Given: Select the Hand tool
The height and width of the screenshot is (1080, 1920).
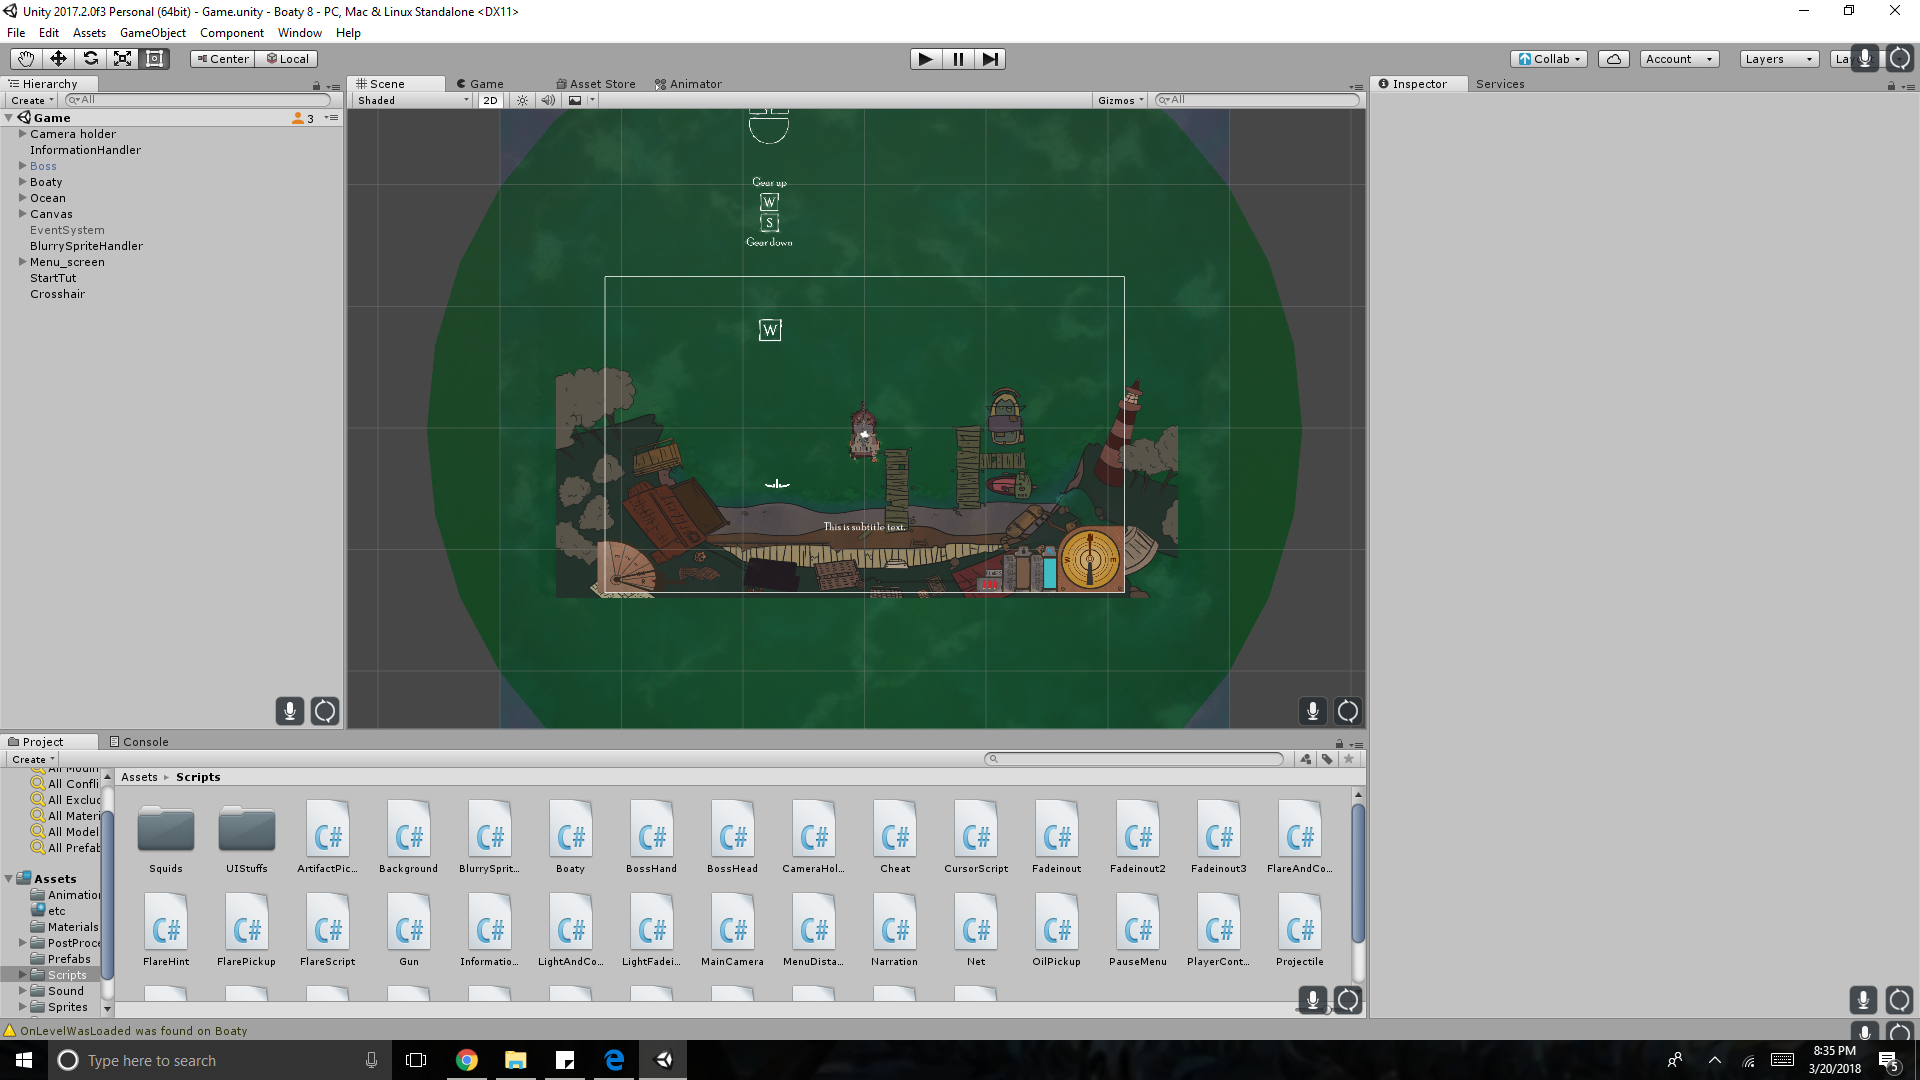Looking at the screenshot, I should pyautogui.click(x=25, y=59).
